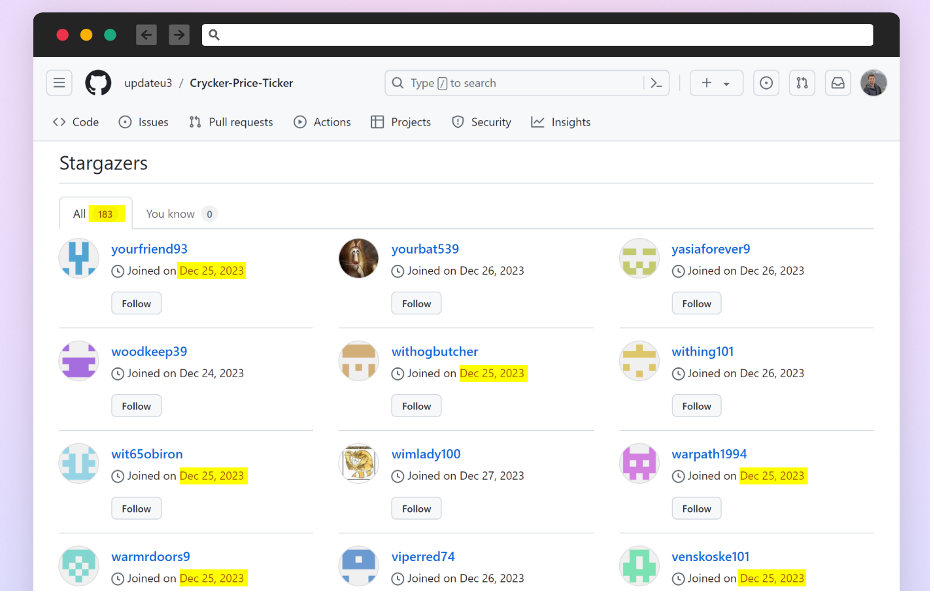Follow warpath1994

pos(696,508)
